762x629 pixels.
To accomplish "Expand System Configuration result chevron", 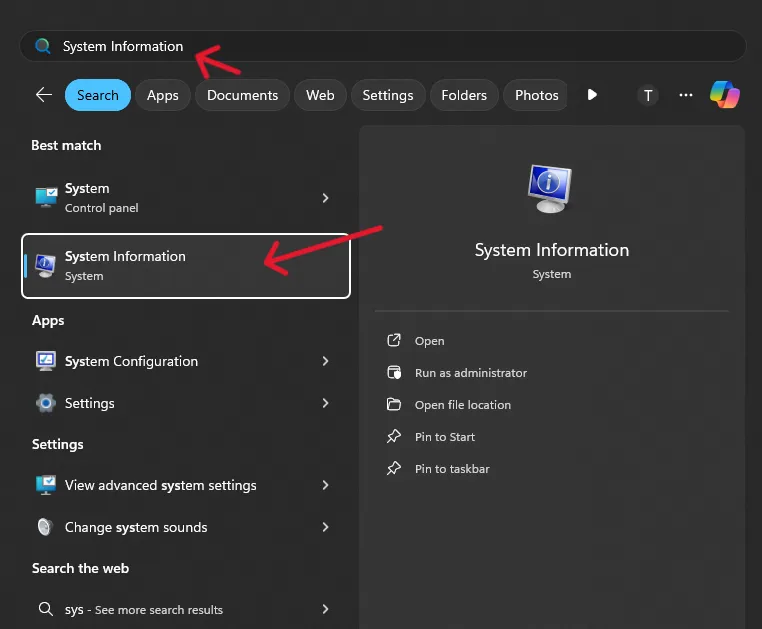I will point(325,361).
